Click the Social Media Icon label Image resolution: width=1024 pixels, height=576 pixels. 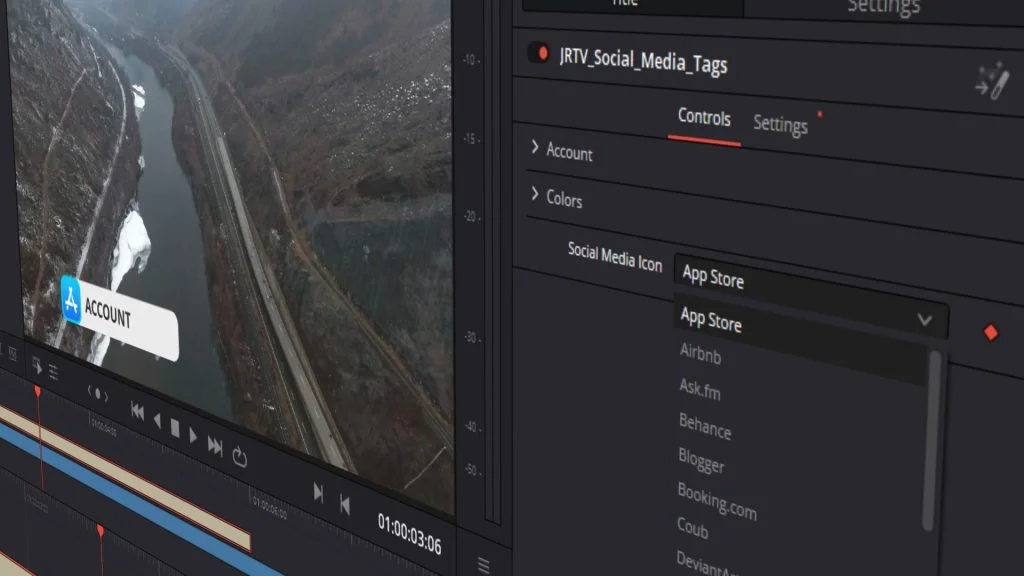point(615,256)
